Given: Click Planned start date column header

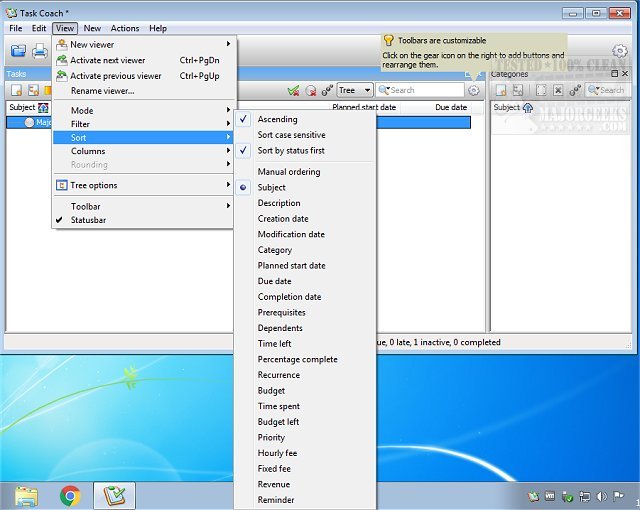Looking at the screenshot, I should (x=364, y=107).
